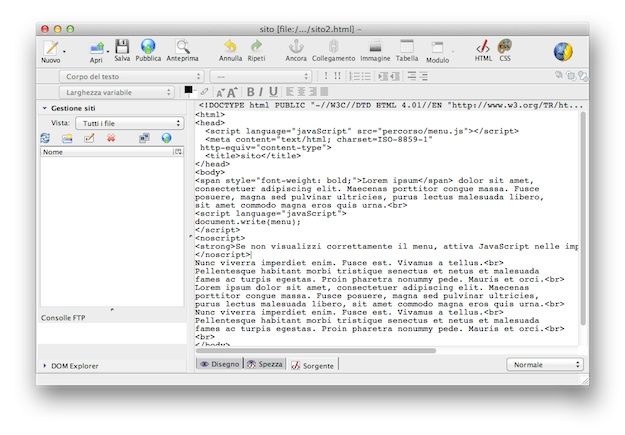Viewport: 625px width, 435px height.
Task: Click the </noscript> line in source
Action: tap(223, 254)
